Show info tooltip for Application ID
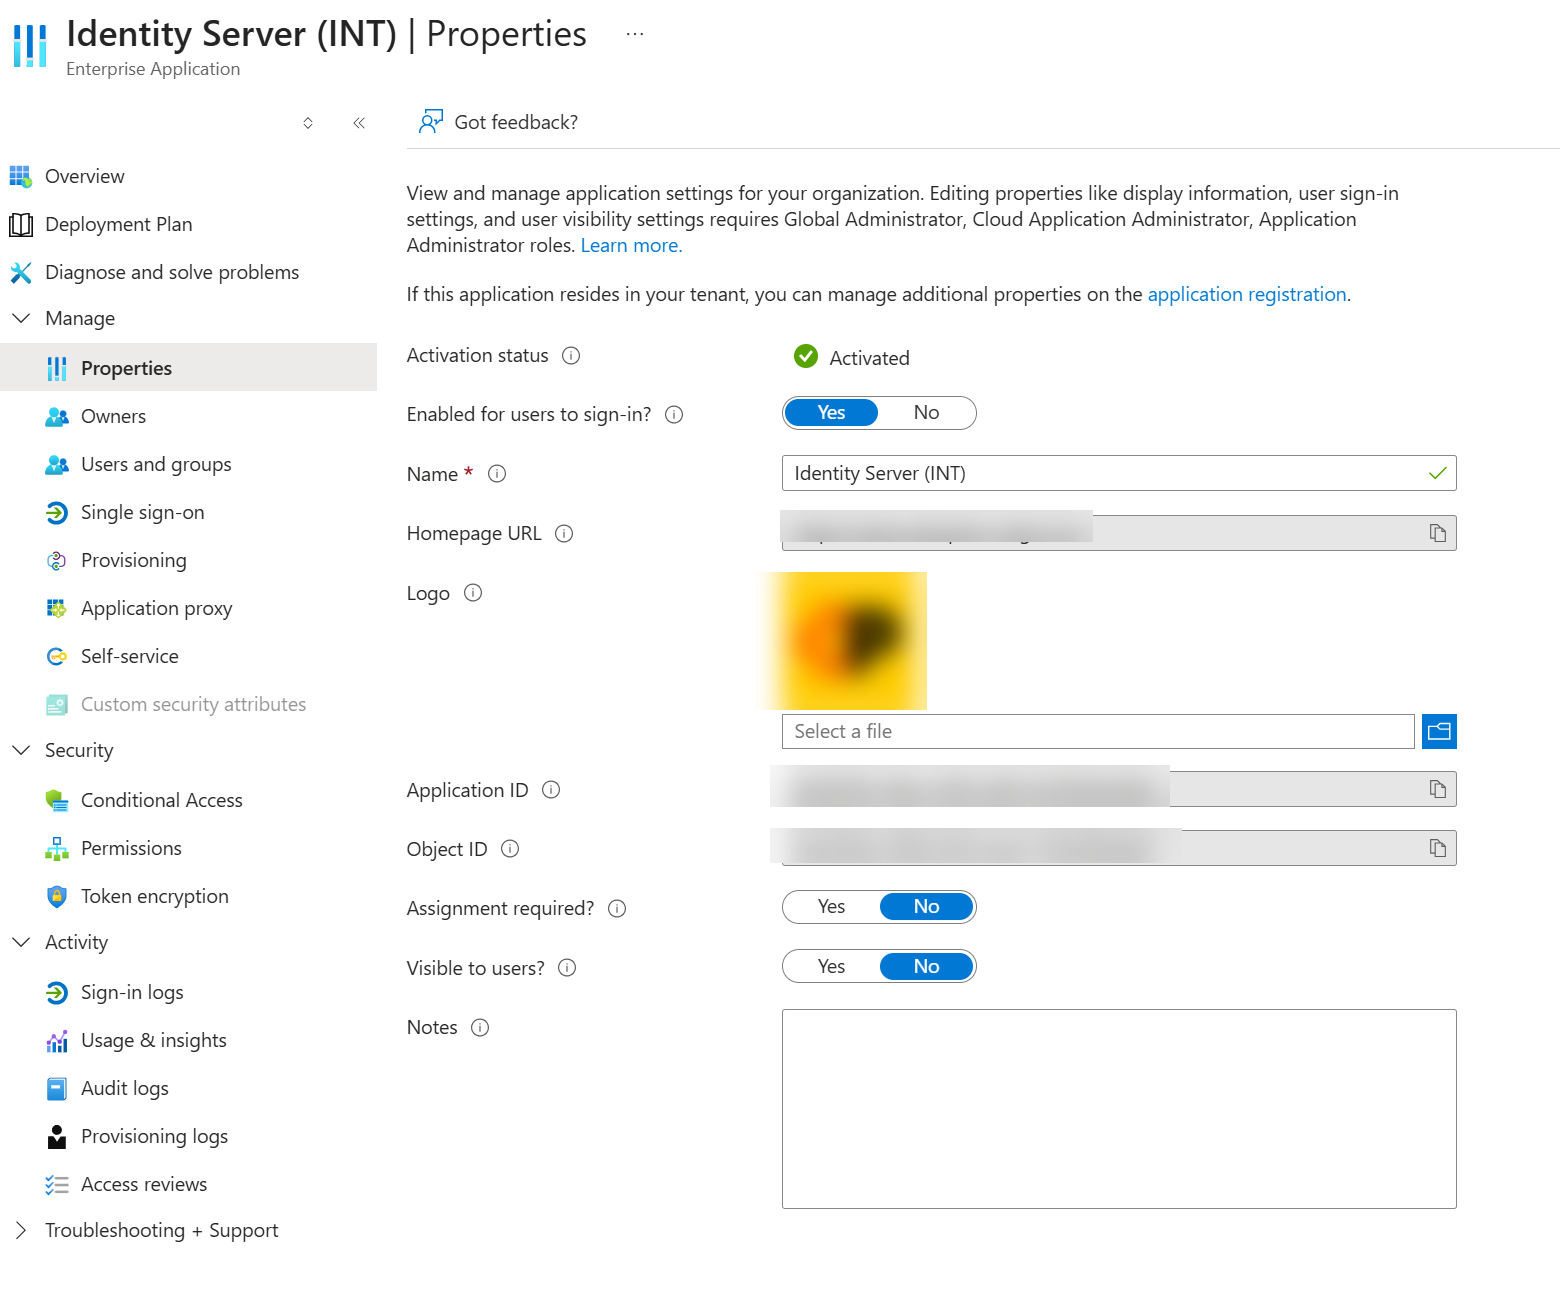1560x1292 pixels. 551,790
